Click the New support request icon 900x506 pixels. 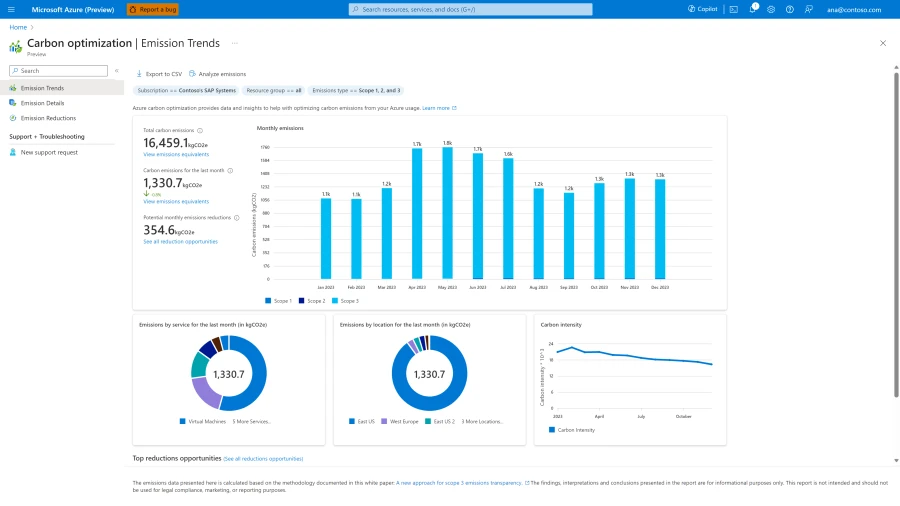pyautogui.click(x=13, y=152)
